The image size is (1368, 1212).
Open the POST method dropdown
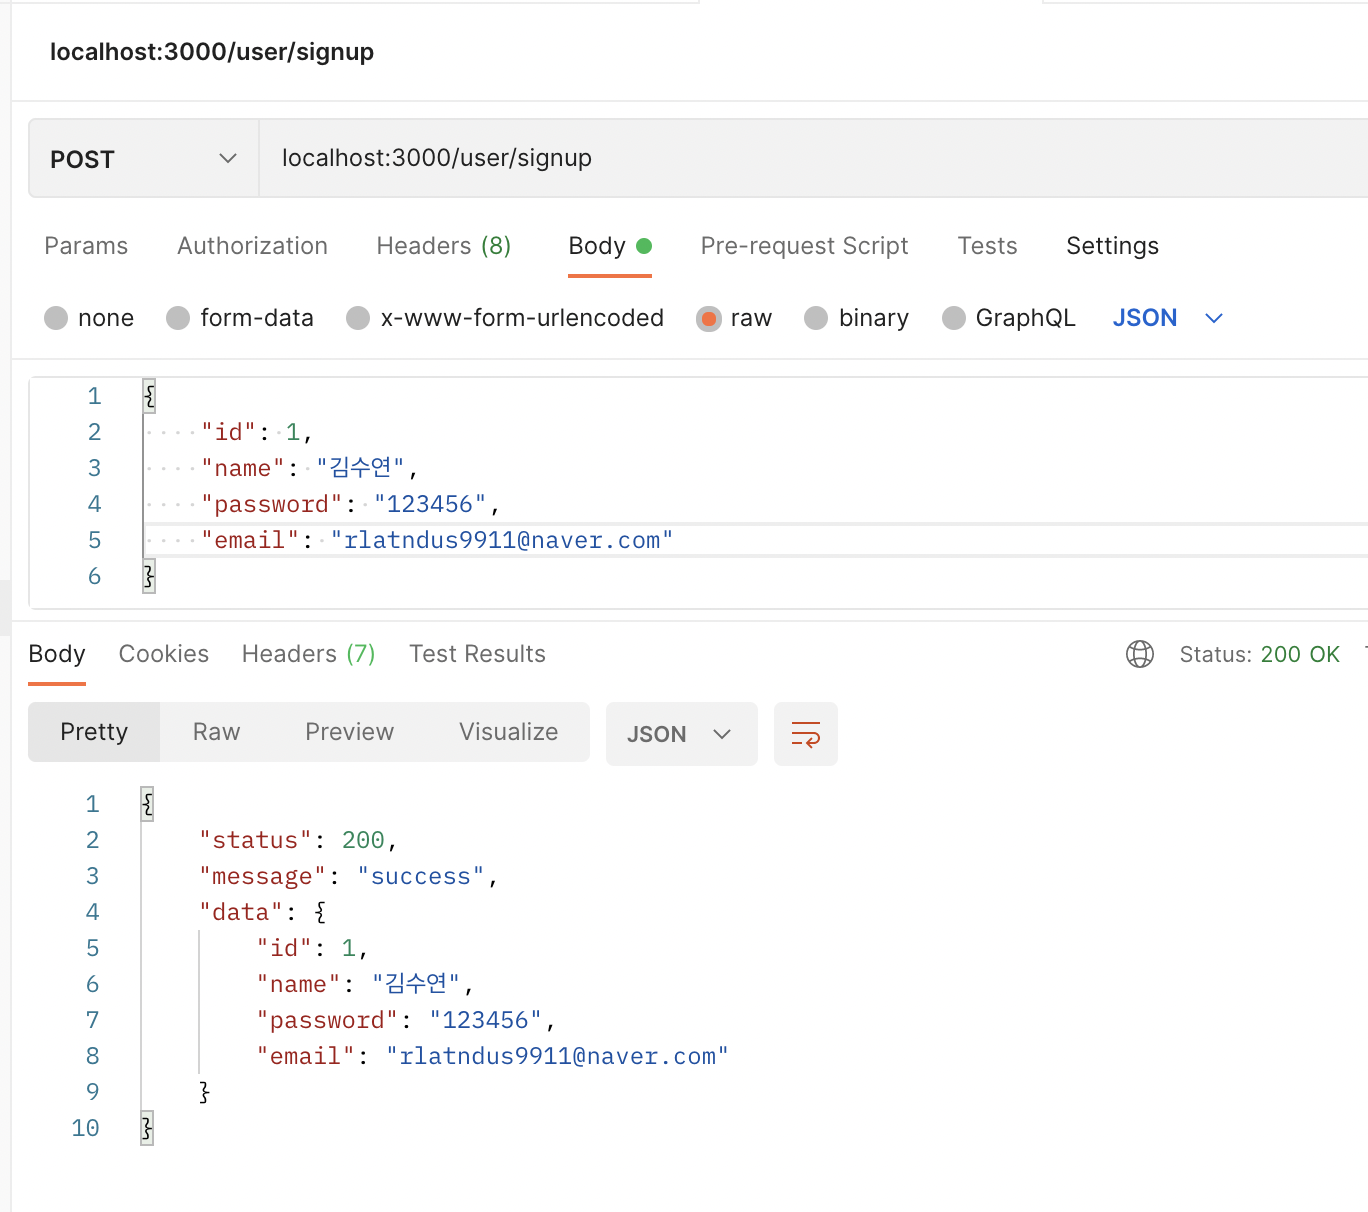coord(144,158)
